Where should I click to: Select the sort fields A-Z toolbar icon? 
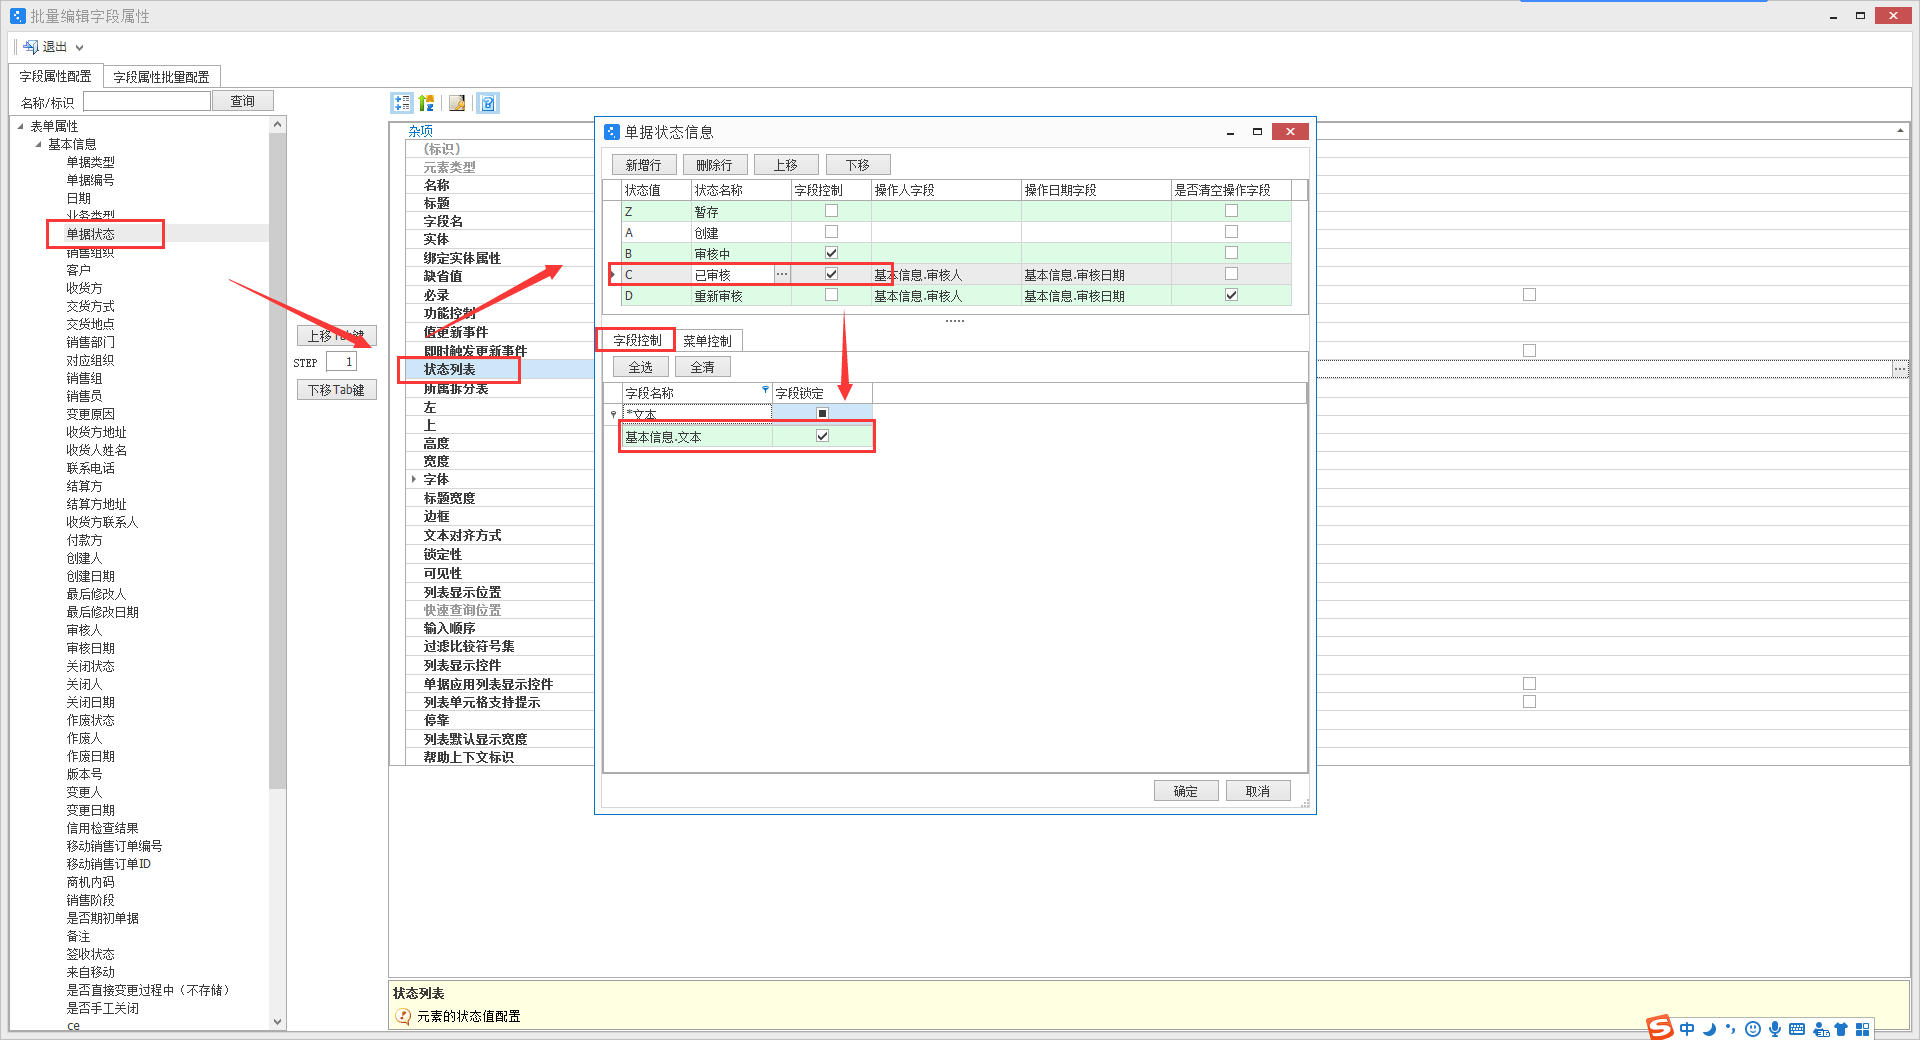tap(427, 102)
